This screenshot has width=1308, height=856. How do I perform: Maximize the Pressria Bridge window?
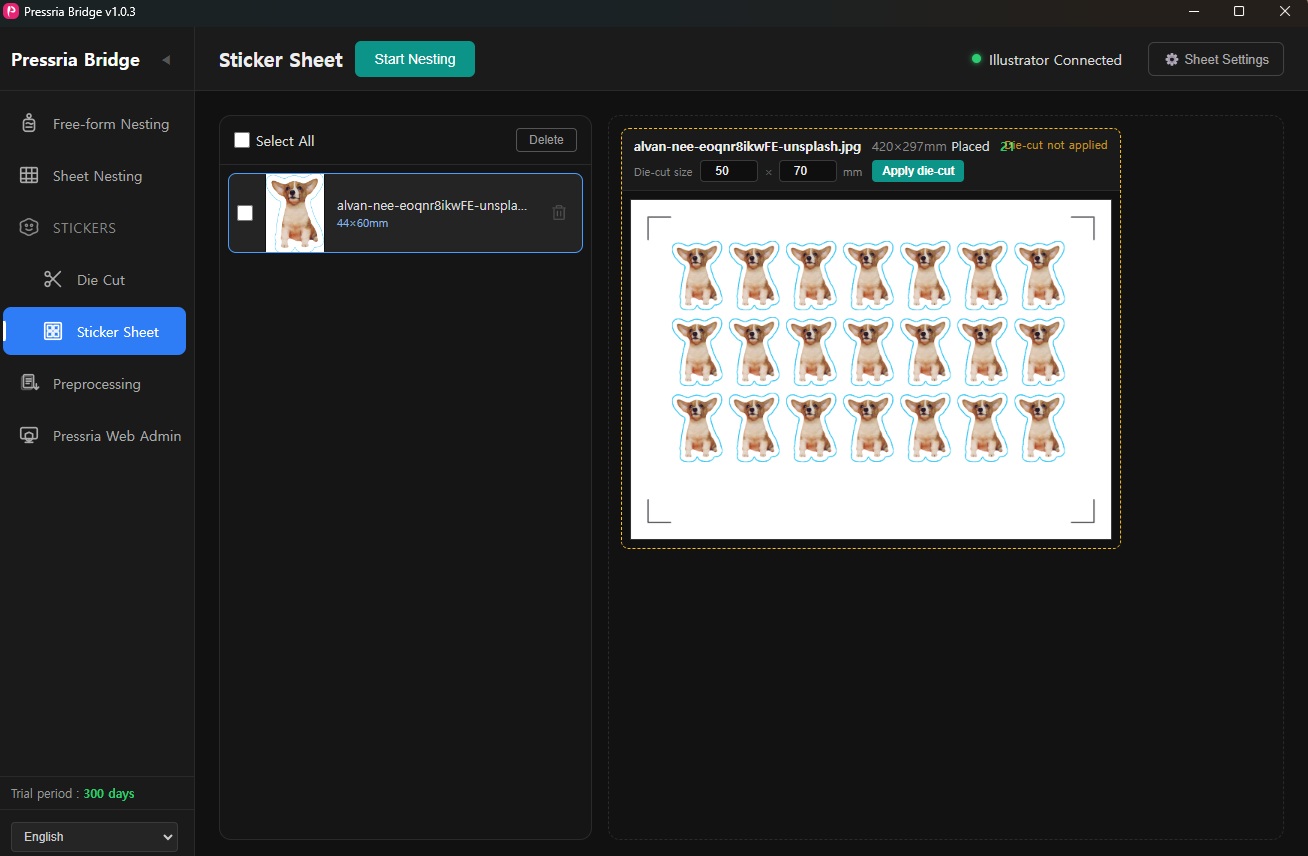tap(1239, 11)
